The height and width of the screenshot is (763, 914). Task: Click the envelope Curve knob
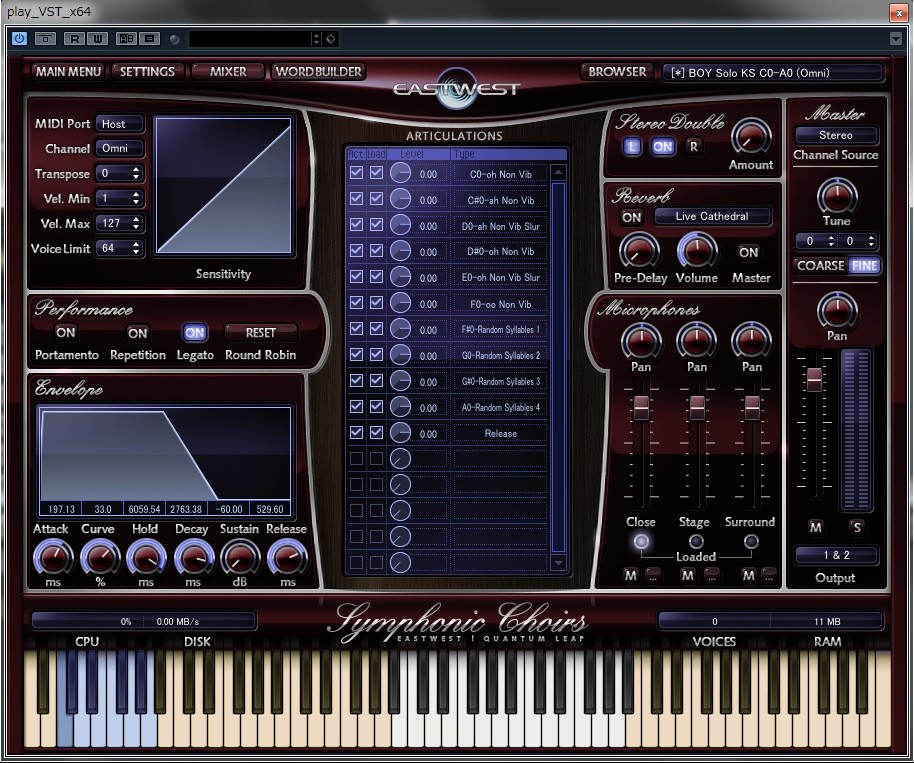click(100, 557)
